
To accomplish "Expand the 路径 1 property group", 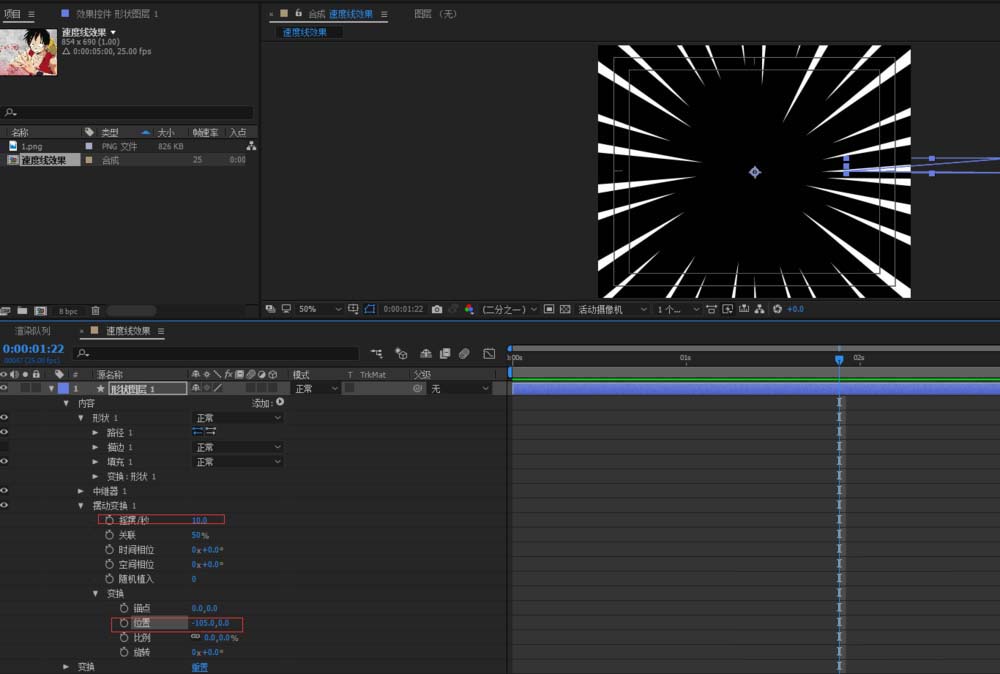I will tap(96, 433).
